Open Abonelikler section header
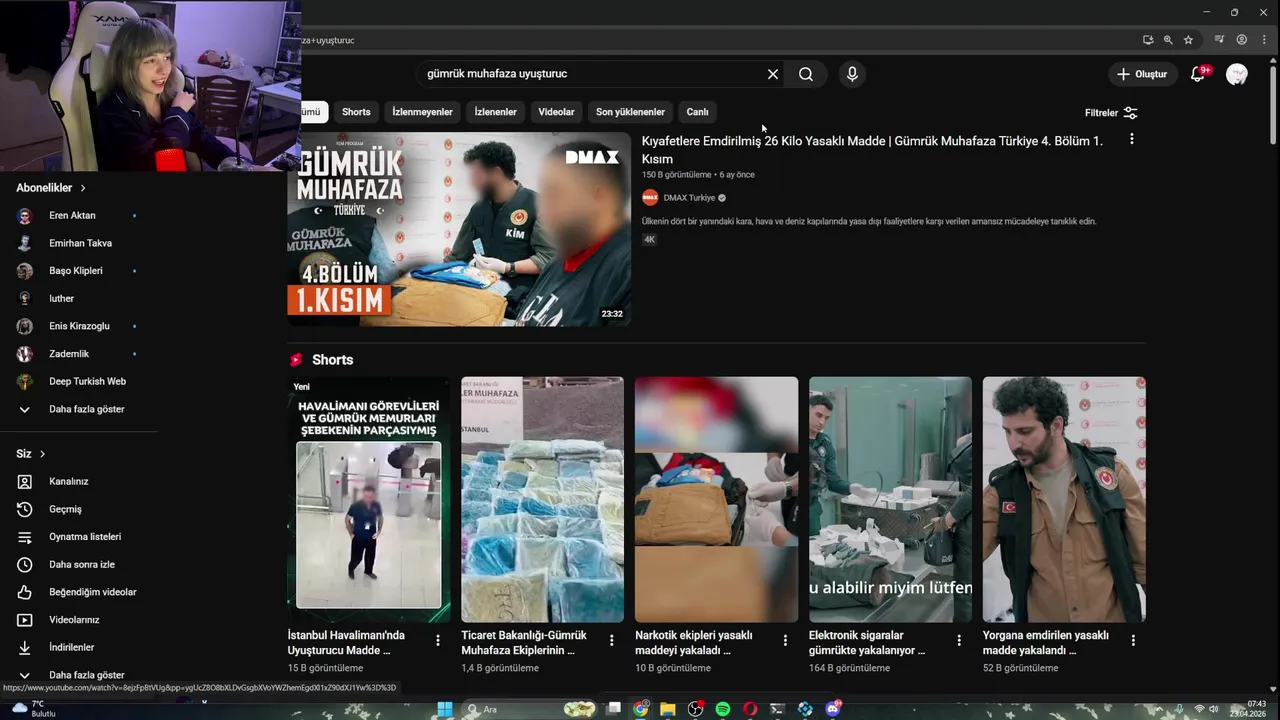The height and width of the screenshot is (720, 1280). point(51,188)
